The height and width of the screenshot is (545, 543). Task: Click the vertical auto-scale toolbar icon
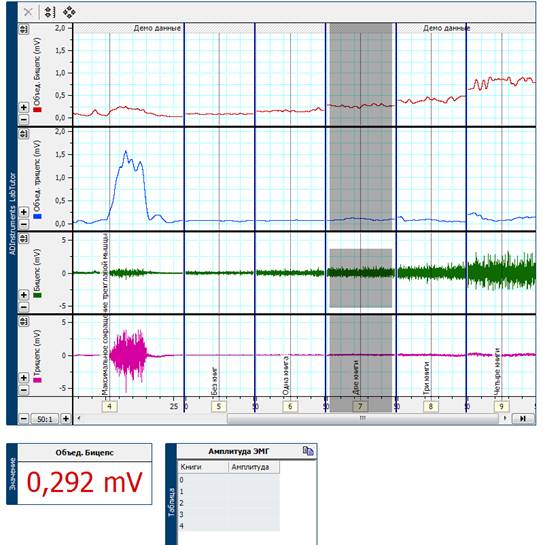(x=49, y=13)
